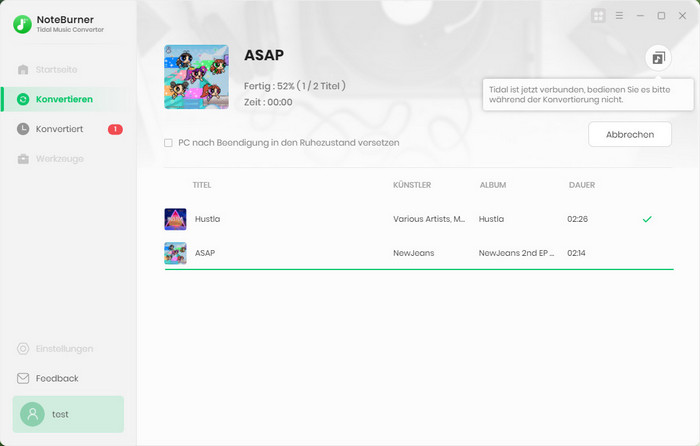Click the large ASAP album cover
700x446 pixels.
coord(196,77)
